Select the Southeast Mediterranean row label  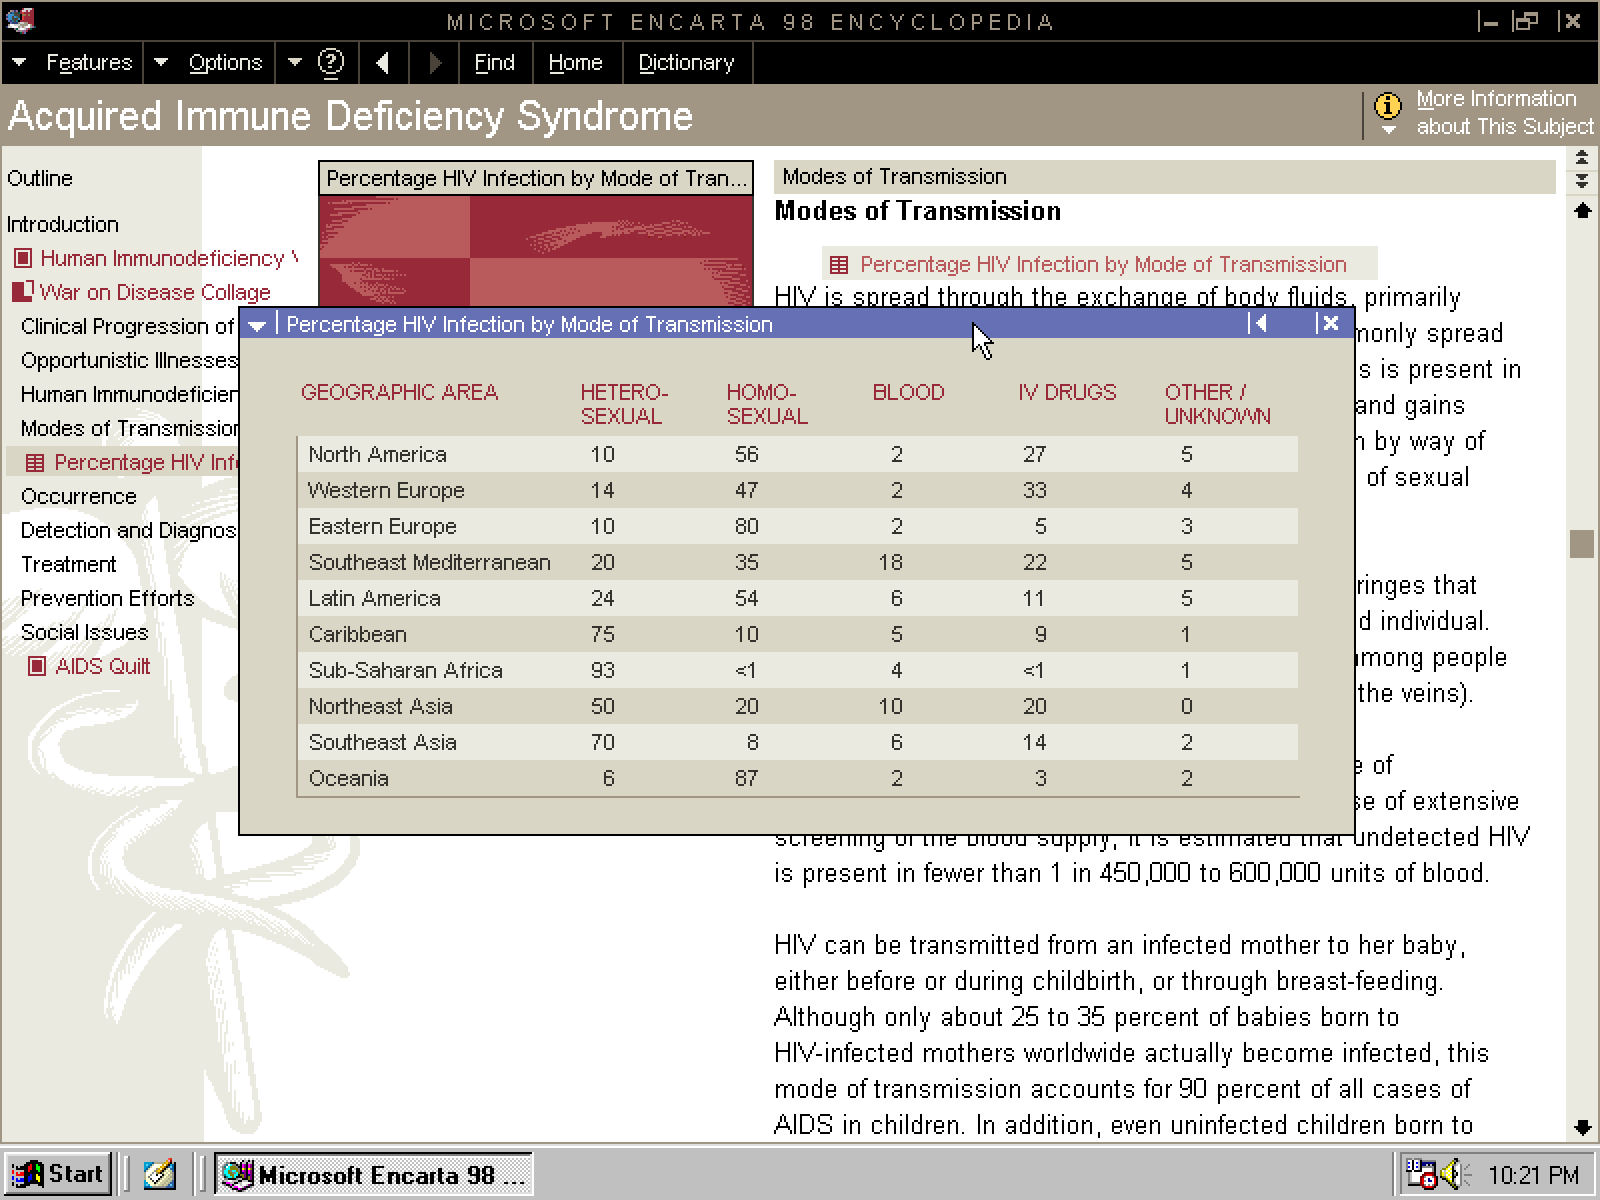(x=430, y=562)
